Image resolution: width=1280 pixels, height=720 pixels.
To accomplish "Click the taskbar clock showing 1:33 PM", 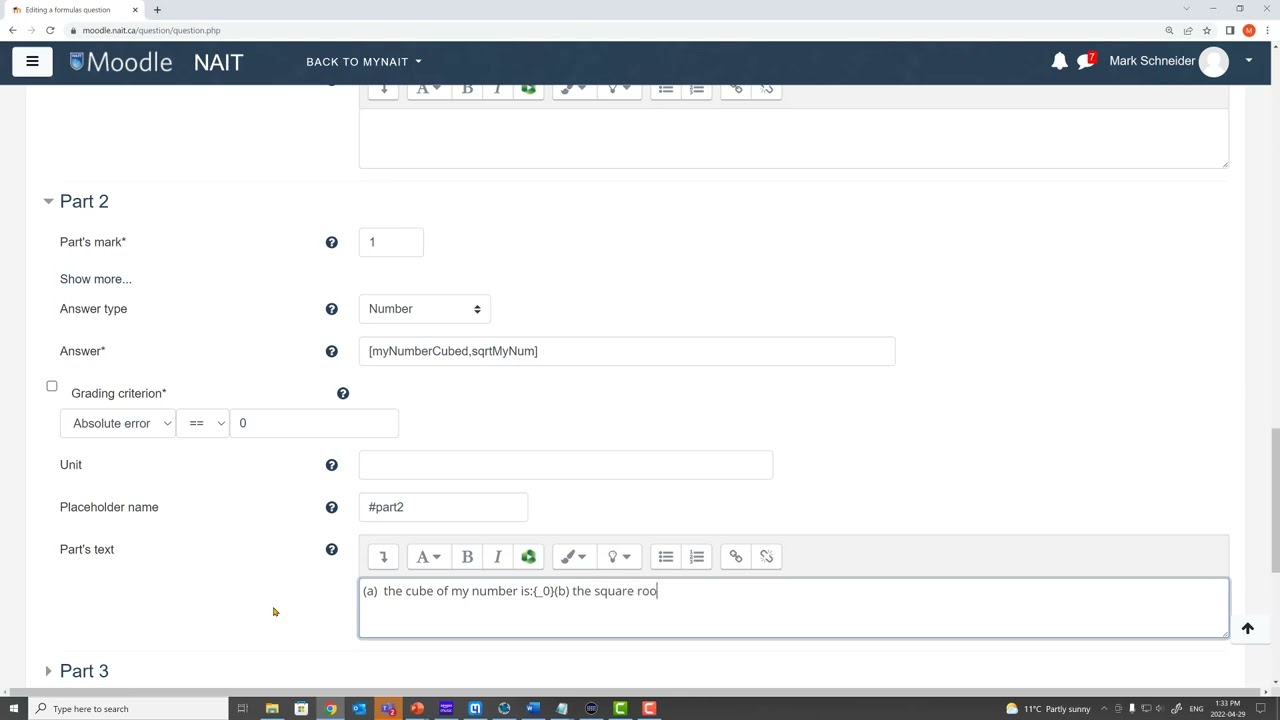I will coord(1227,709).
